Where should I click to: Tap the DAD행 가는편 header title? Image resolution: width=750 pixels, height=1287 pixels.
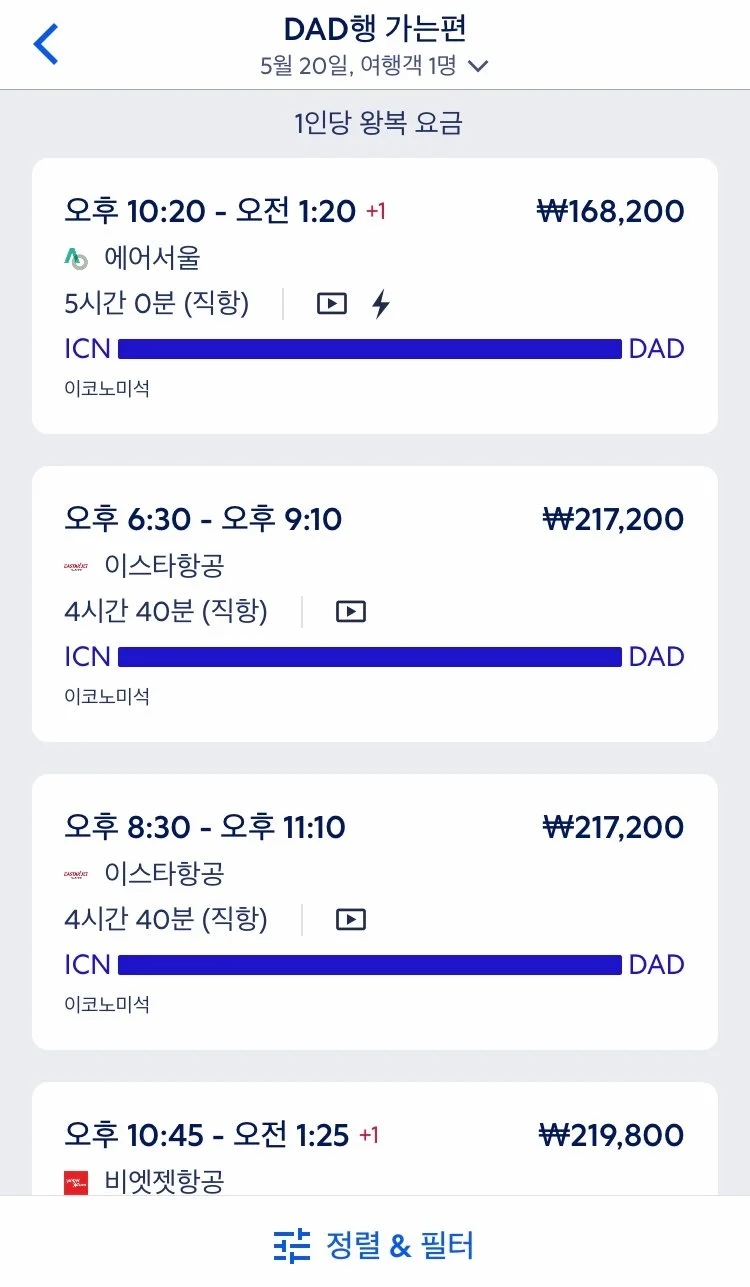tap(375, 28)
